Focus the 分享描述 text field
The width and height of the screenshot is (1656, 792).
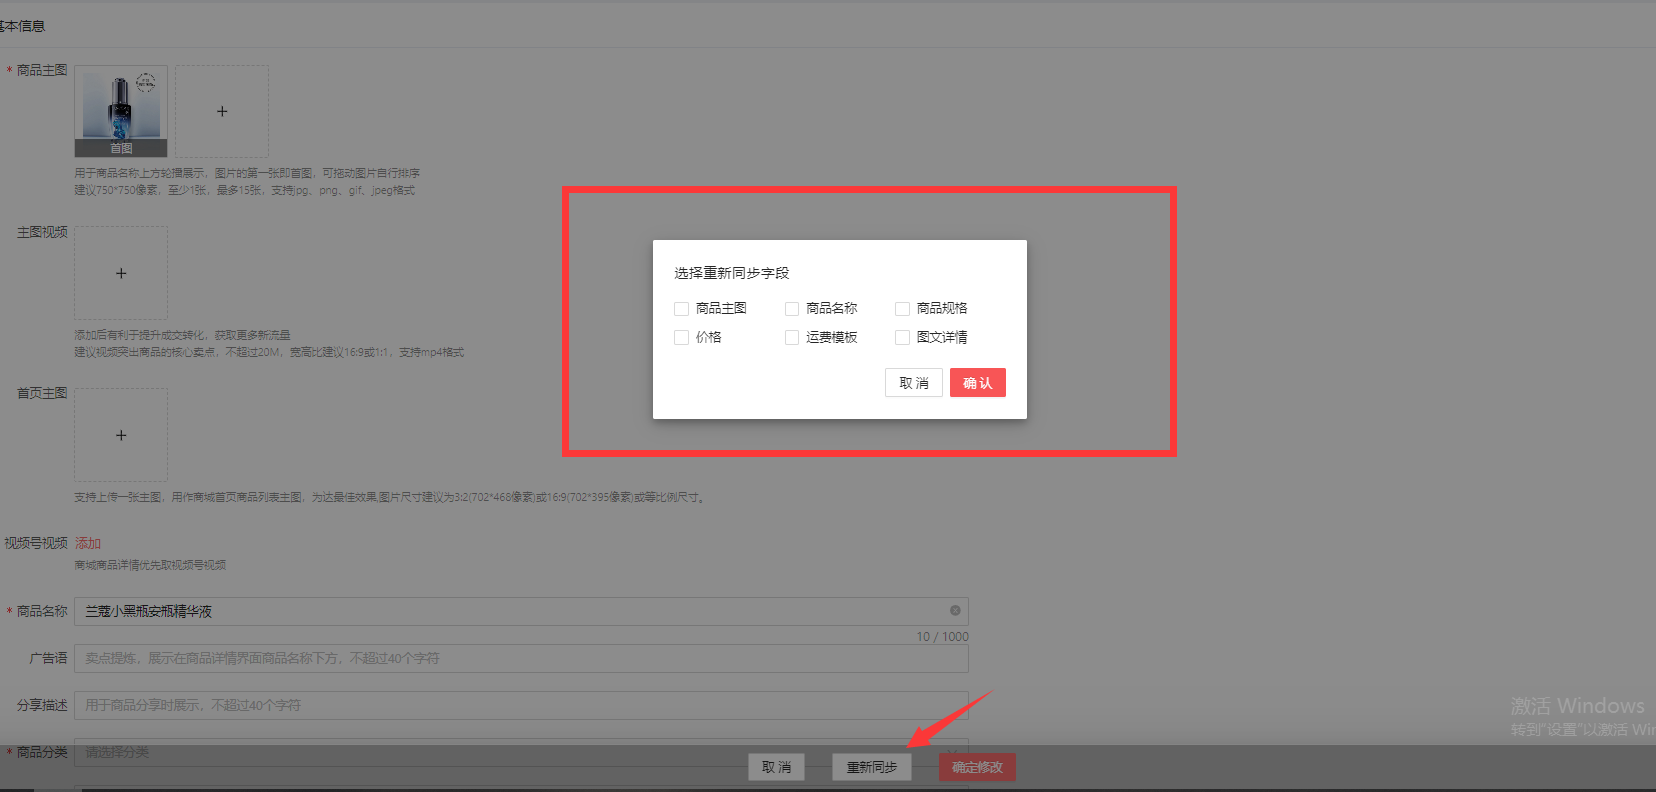coord(520,705)
